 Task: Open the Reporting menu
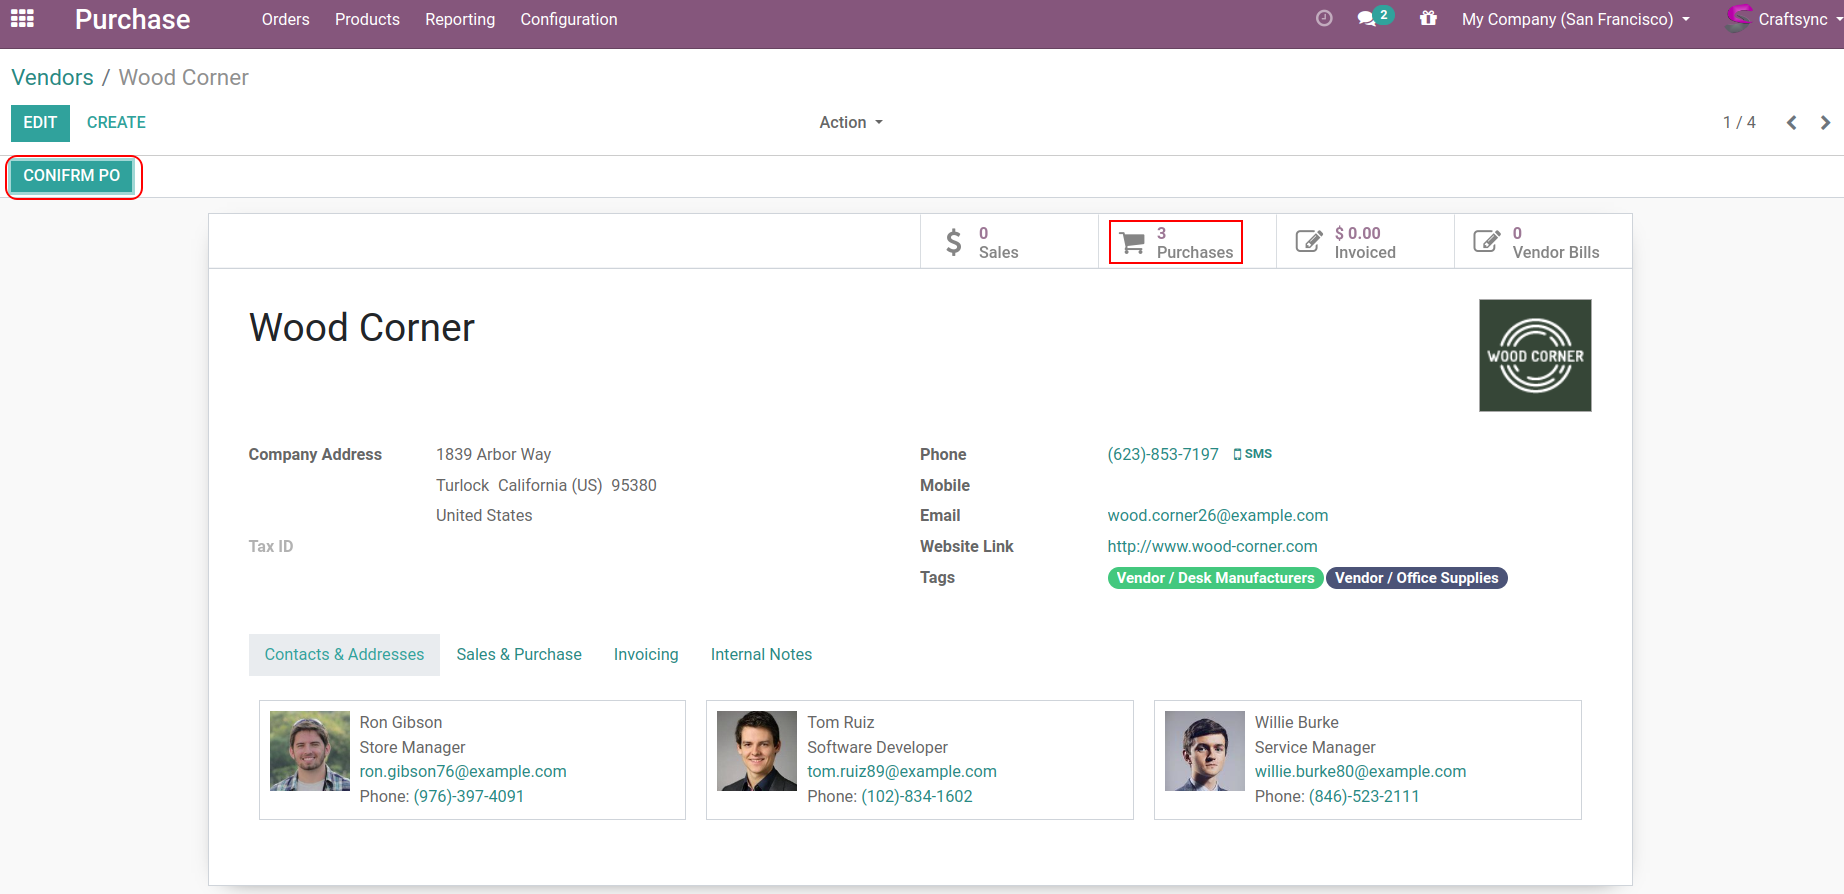[459, 19]
